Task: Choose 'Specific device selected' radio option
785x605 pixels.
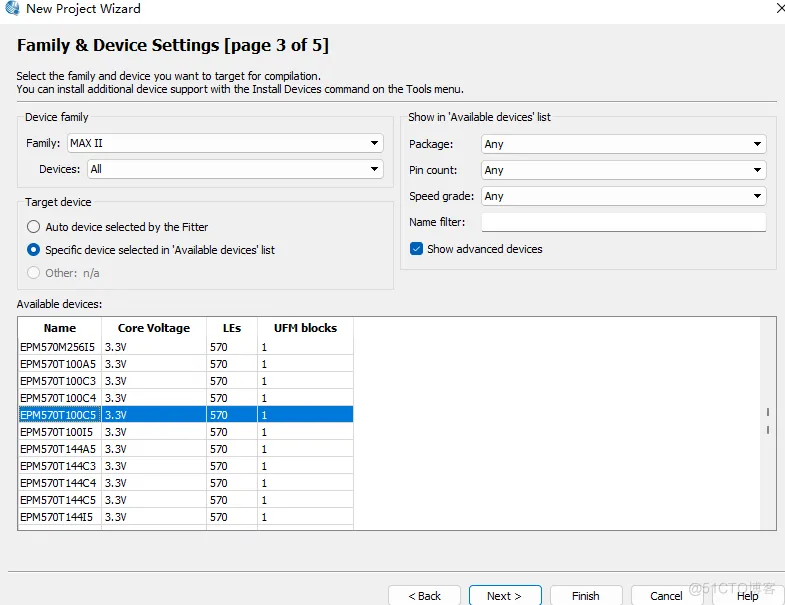Action: pyautogui.click(x=34, y=250)
